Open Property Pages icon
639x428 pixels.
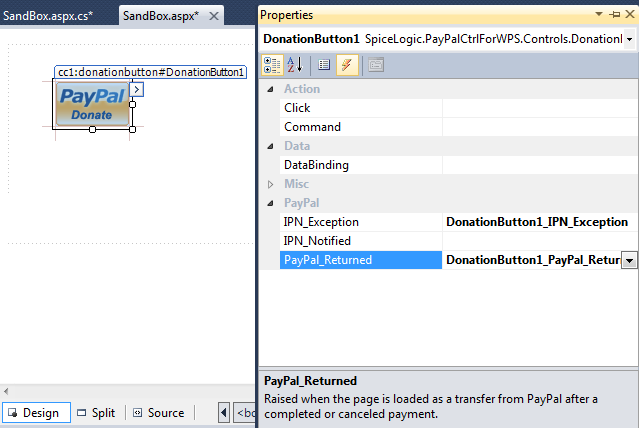point(375,65)
